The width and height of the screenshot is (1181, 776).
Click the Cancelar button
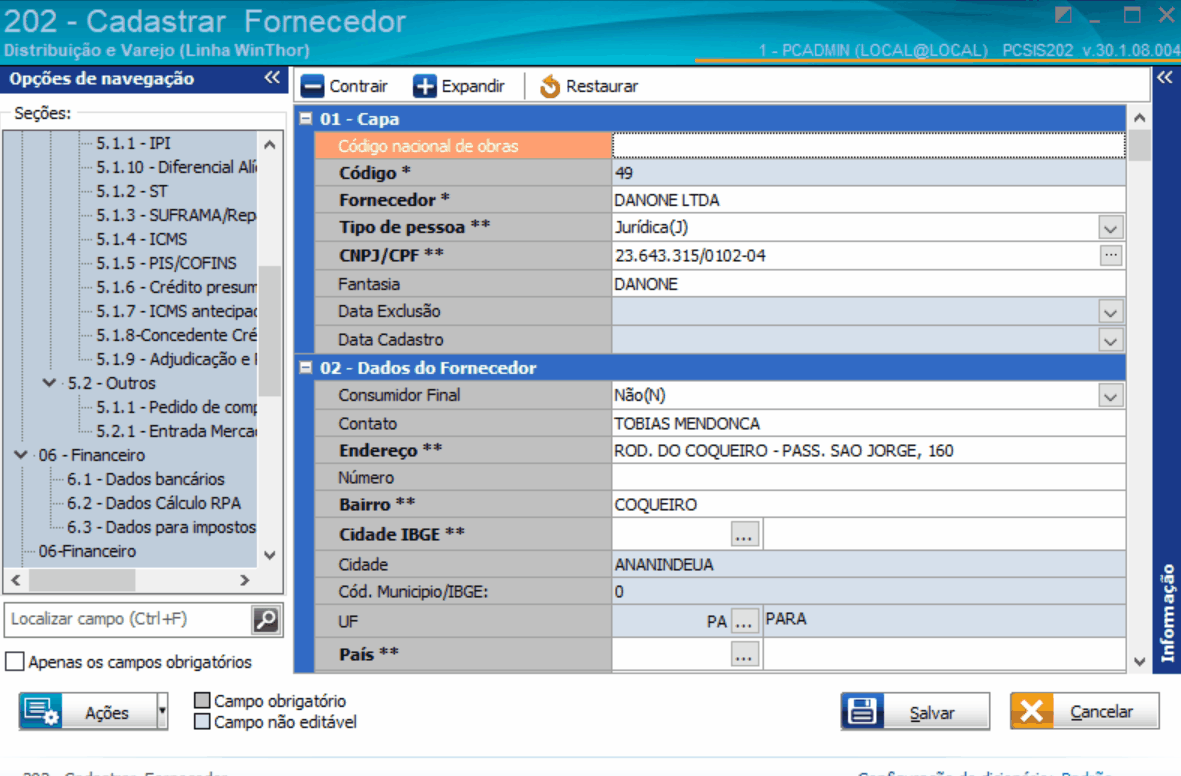pyautogui.click(x=1085, y=711)
